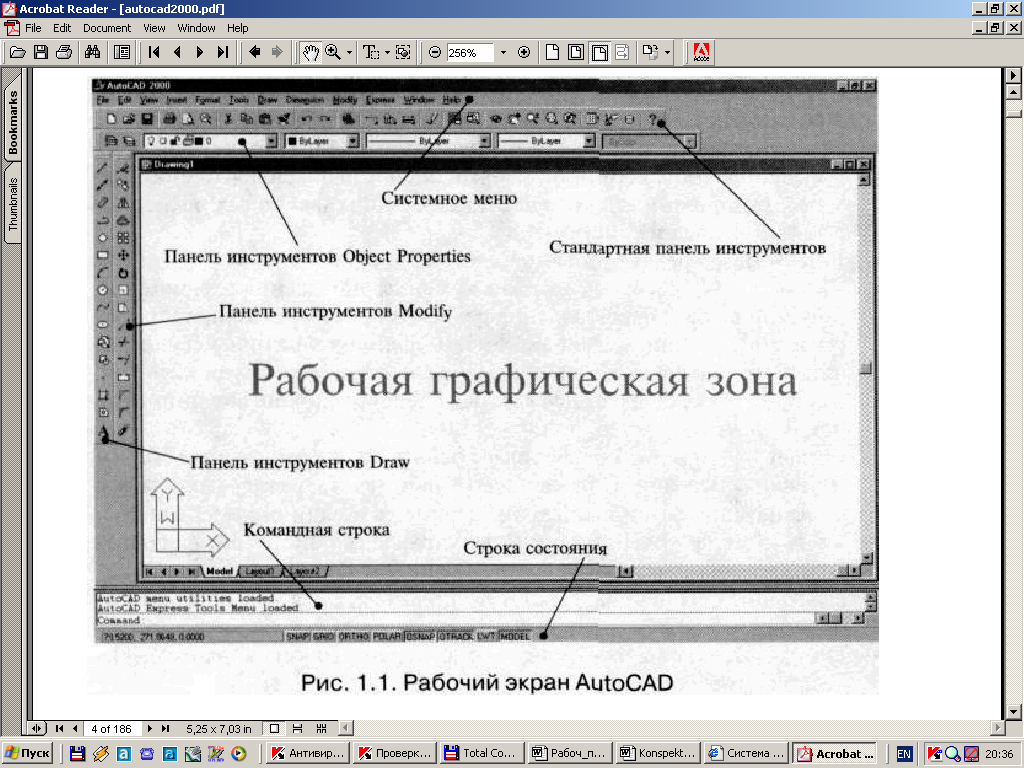Print the document using the printer icon
The height and width of the screenshot is (768, 1024).
(64, 52)
